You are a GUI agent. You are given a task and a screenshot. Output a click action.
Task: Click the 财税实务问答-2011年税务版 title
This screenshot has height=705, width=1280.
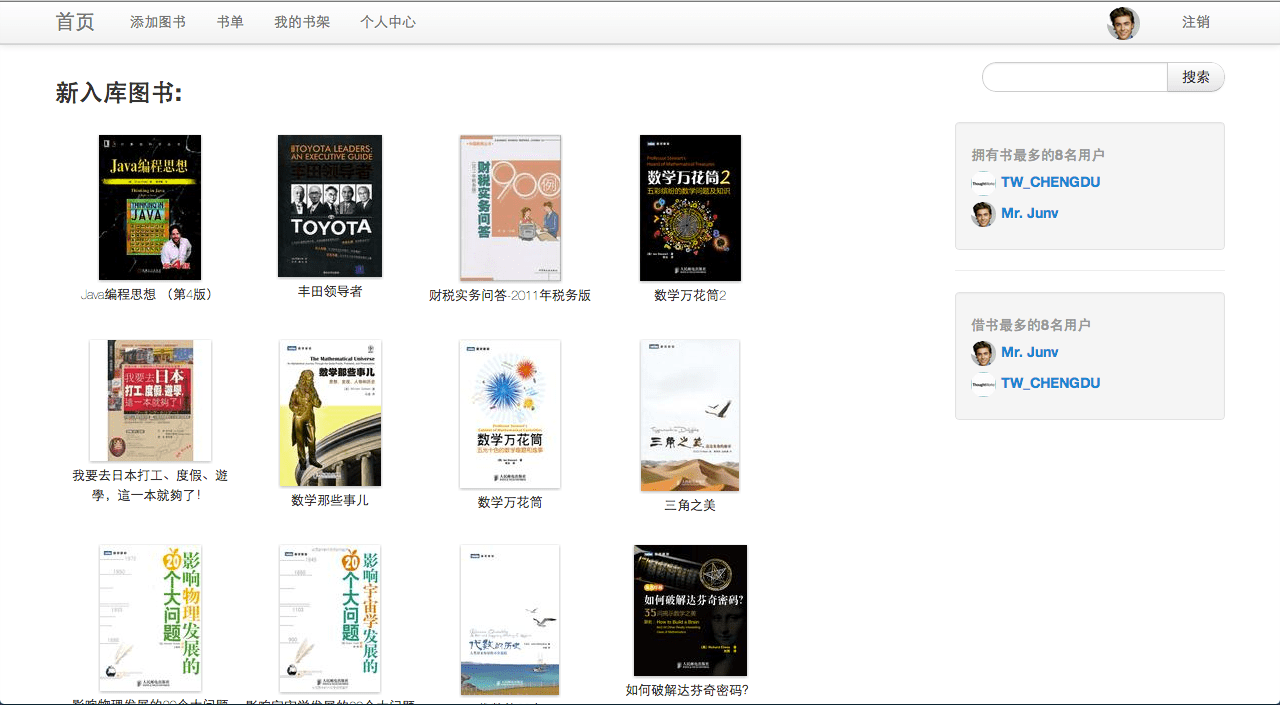510,295
